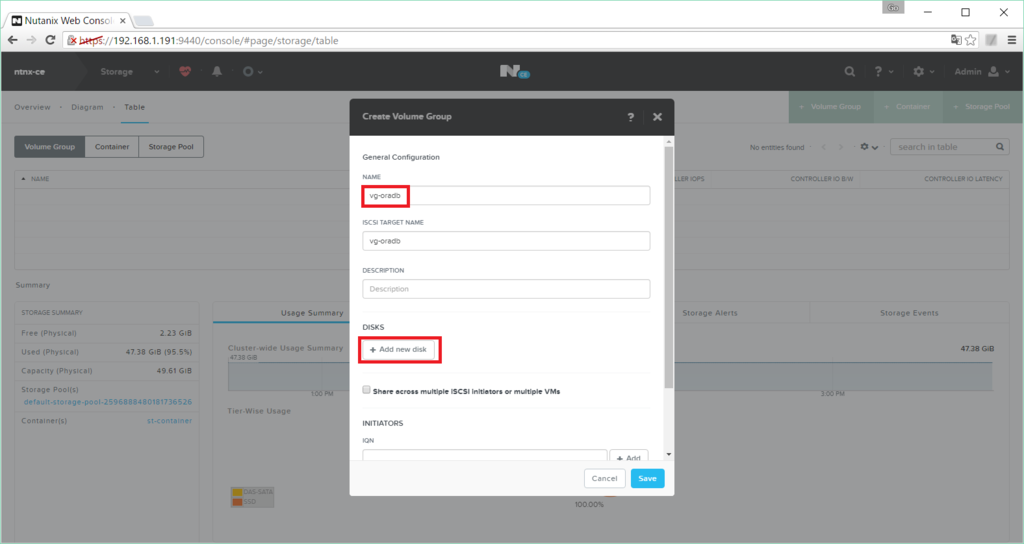Bookmark page with star icon
Viewport: 1024px width, 544px height.
[x=971, y=40]
